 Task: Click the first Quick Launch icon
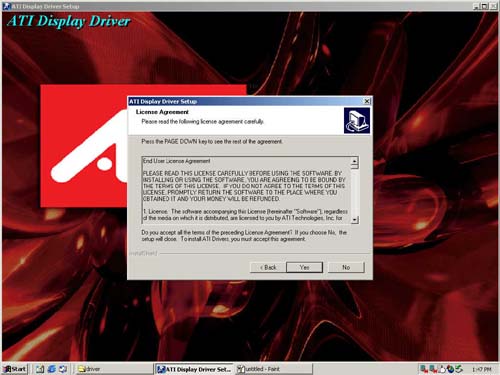(40, 369)
